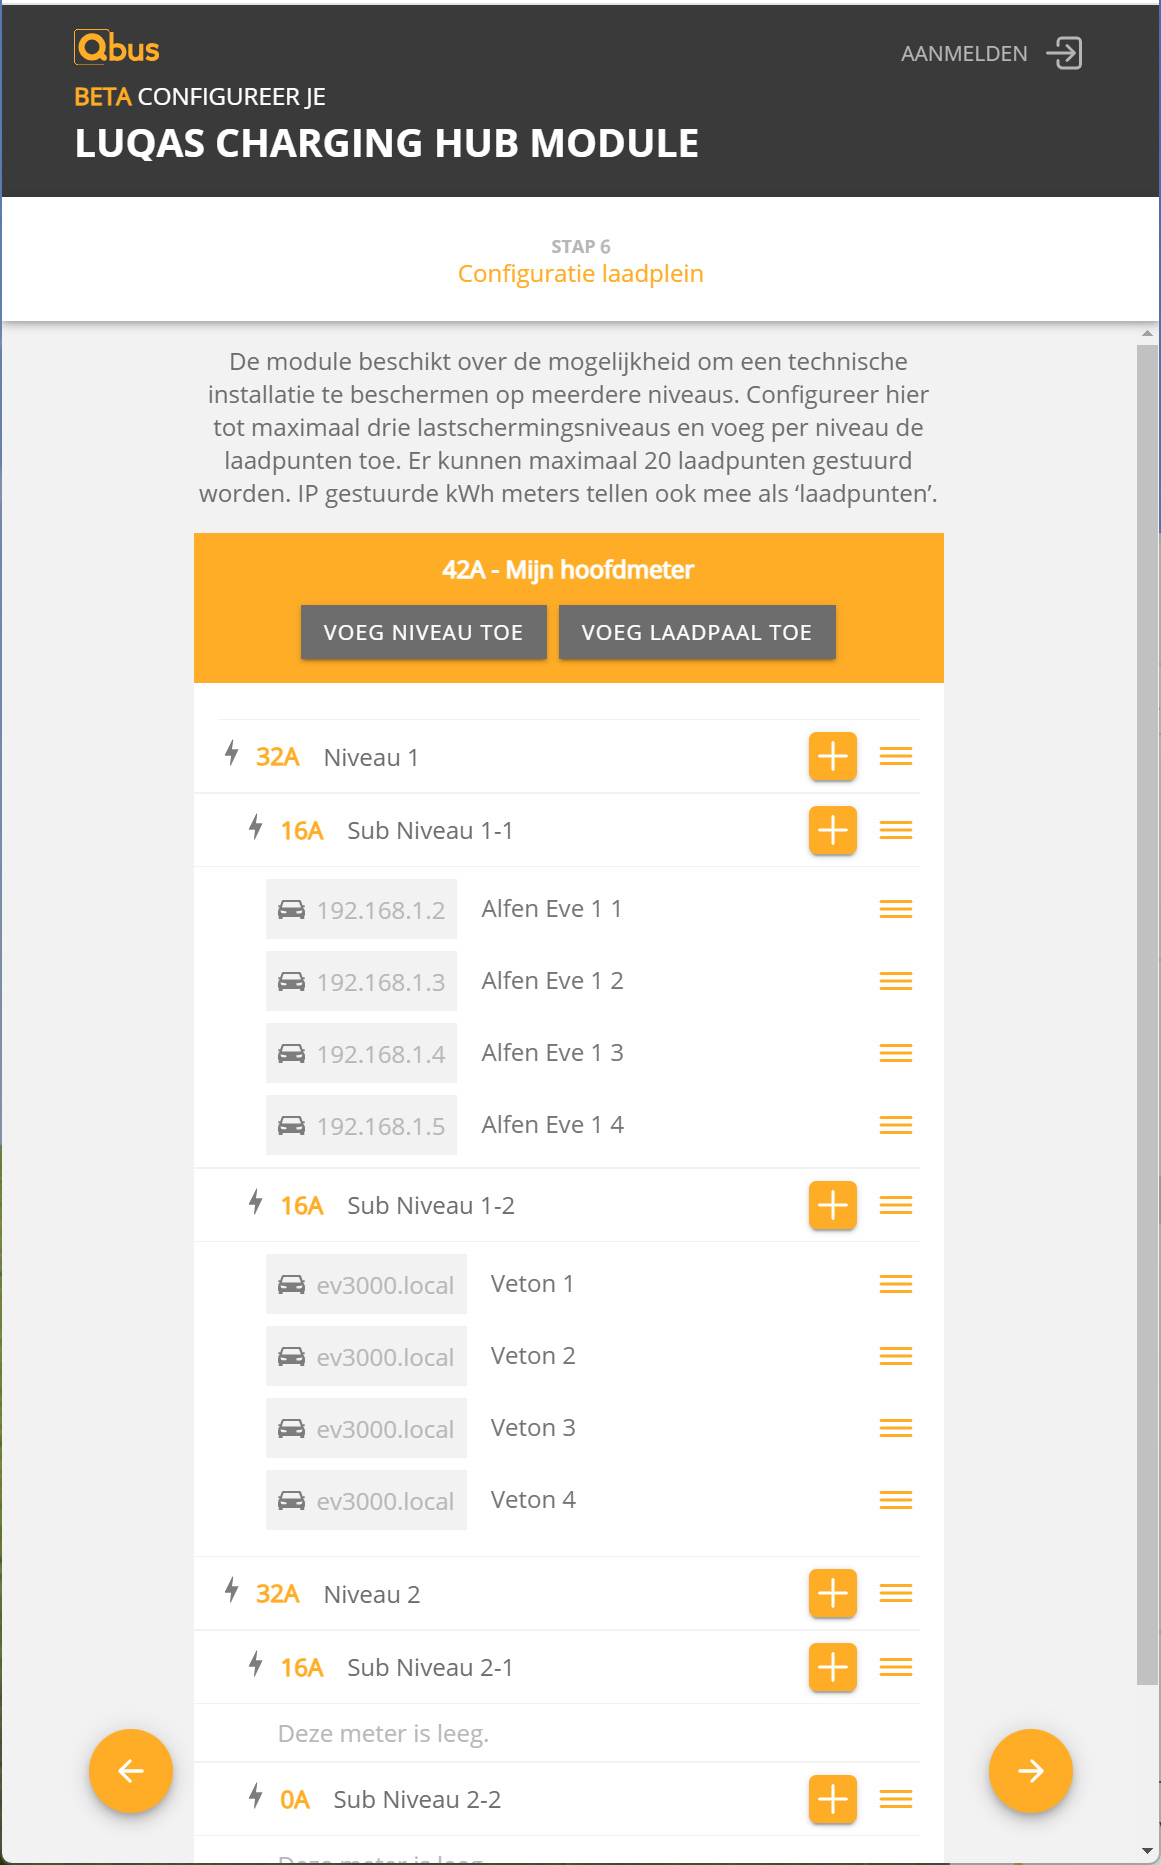Open Sub Niveau 2-1 hamburger menu

(x=896, y=1667)
